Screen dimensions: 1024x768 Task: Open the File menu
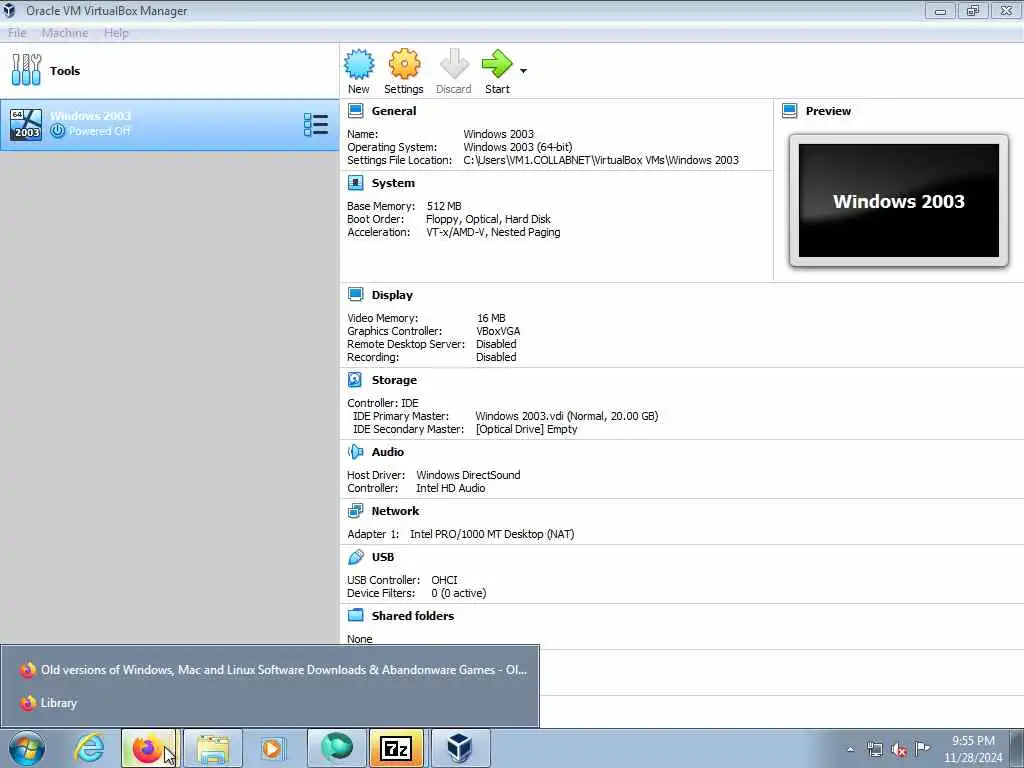coord(17,33)
